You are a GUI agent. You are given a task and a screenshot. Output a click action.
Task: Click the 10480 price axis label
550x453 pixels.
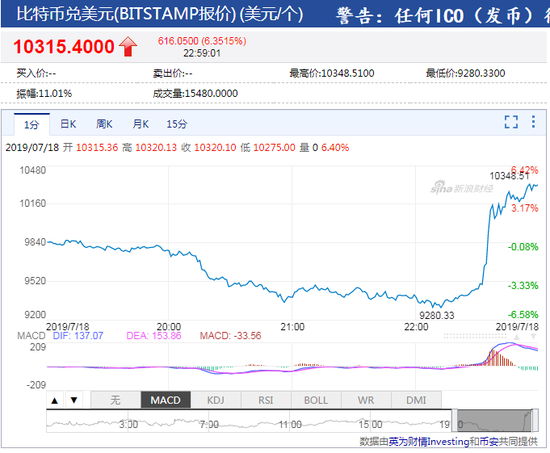tap(33, 171)
